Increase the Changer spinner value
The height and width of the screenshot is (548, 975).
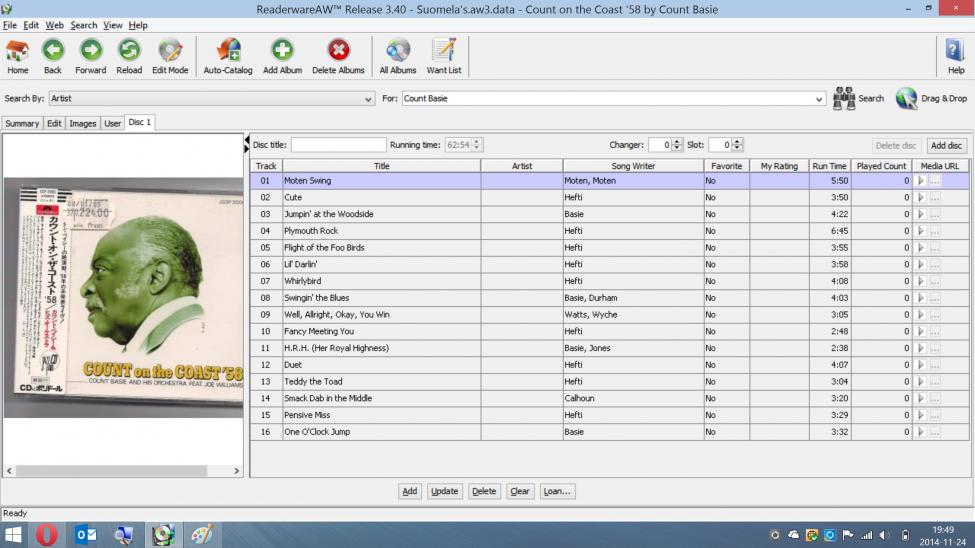679,141
